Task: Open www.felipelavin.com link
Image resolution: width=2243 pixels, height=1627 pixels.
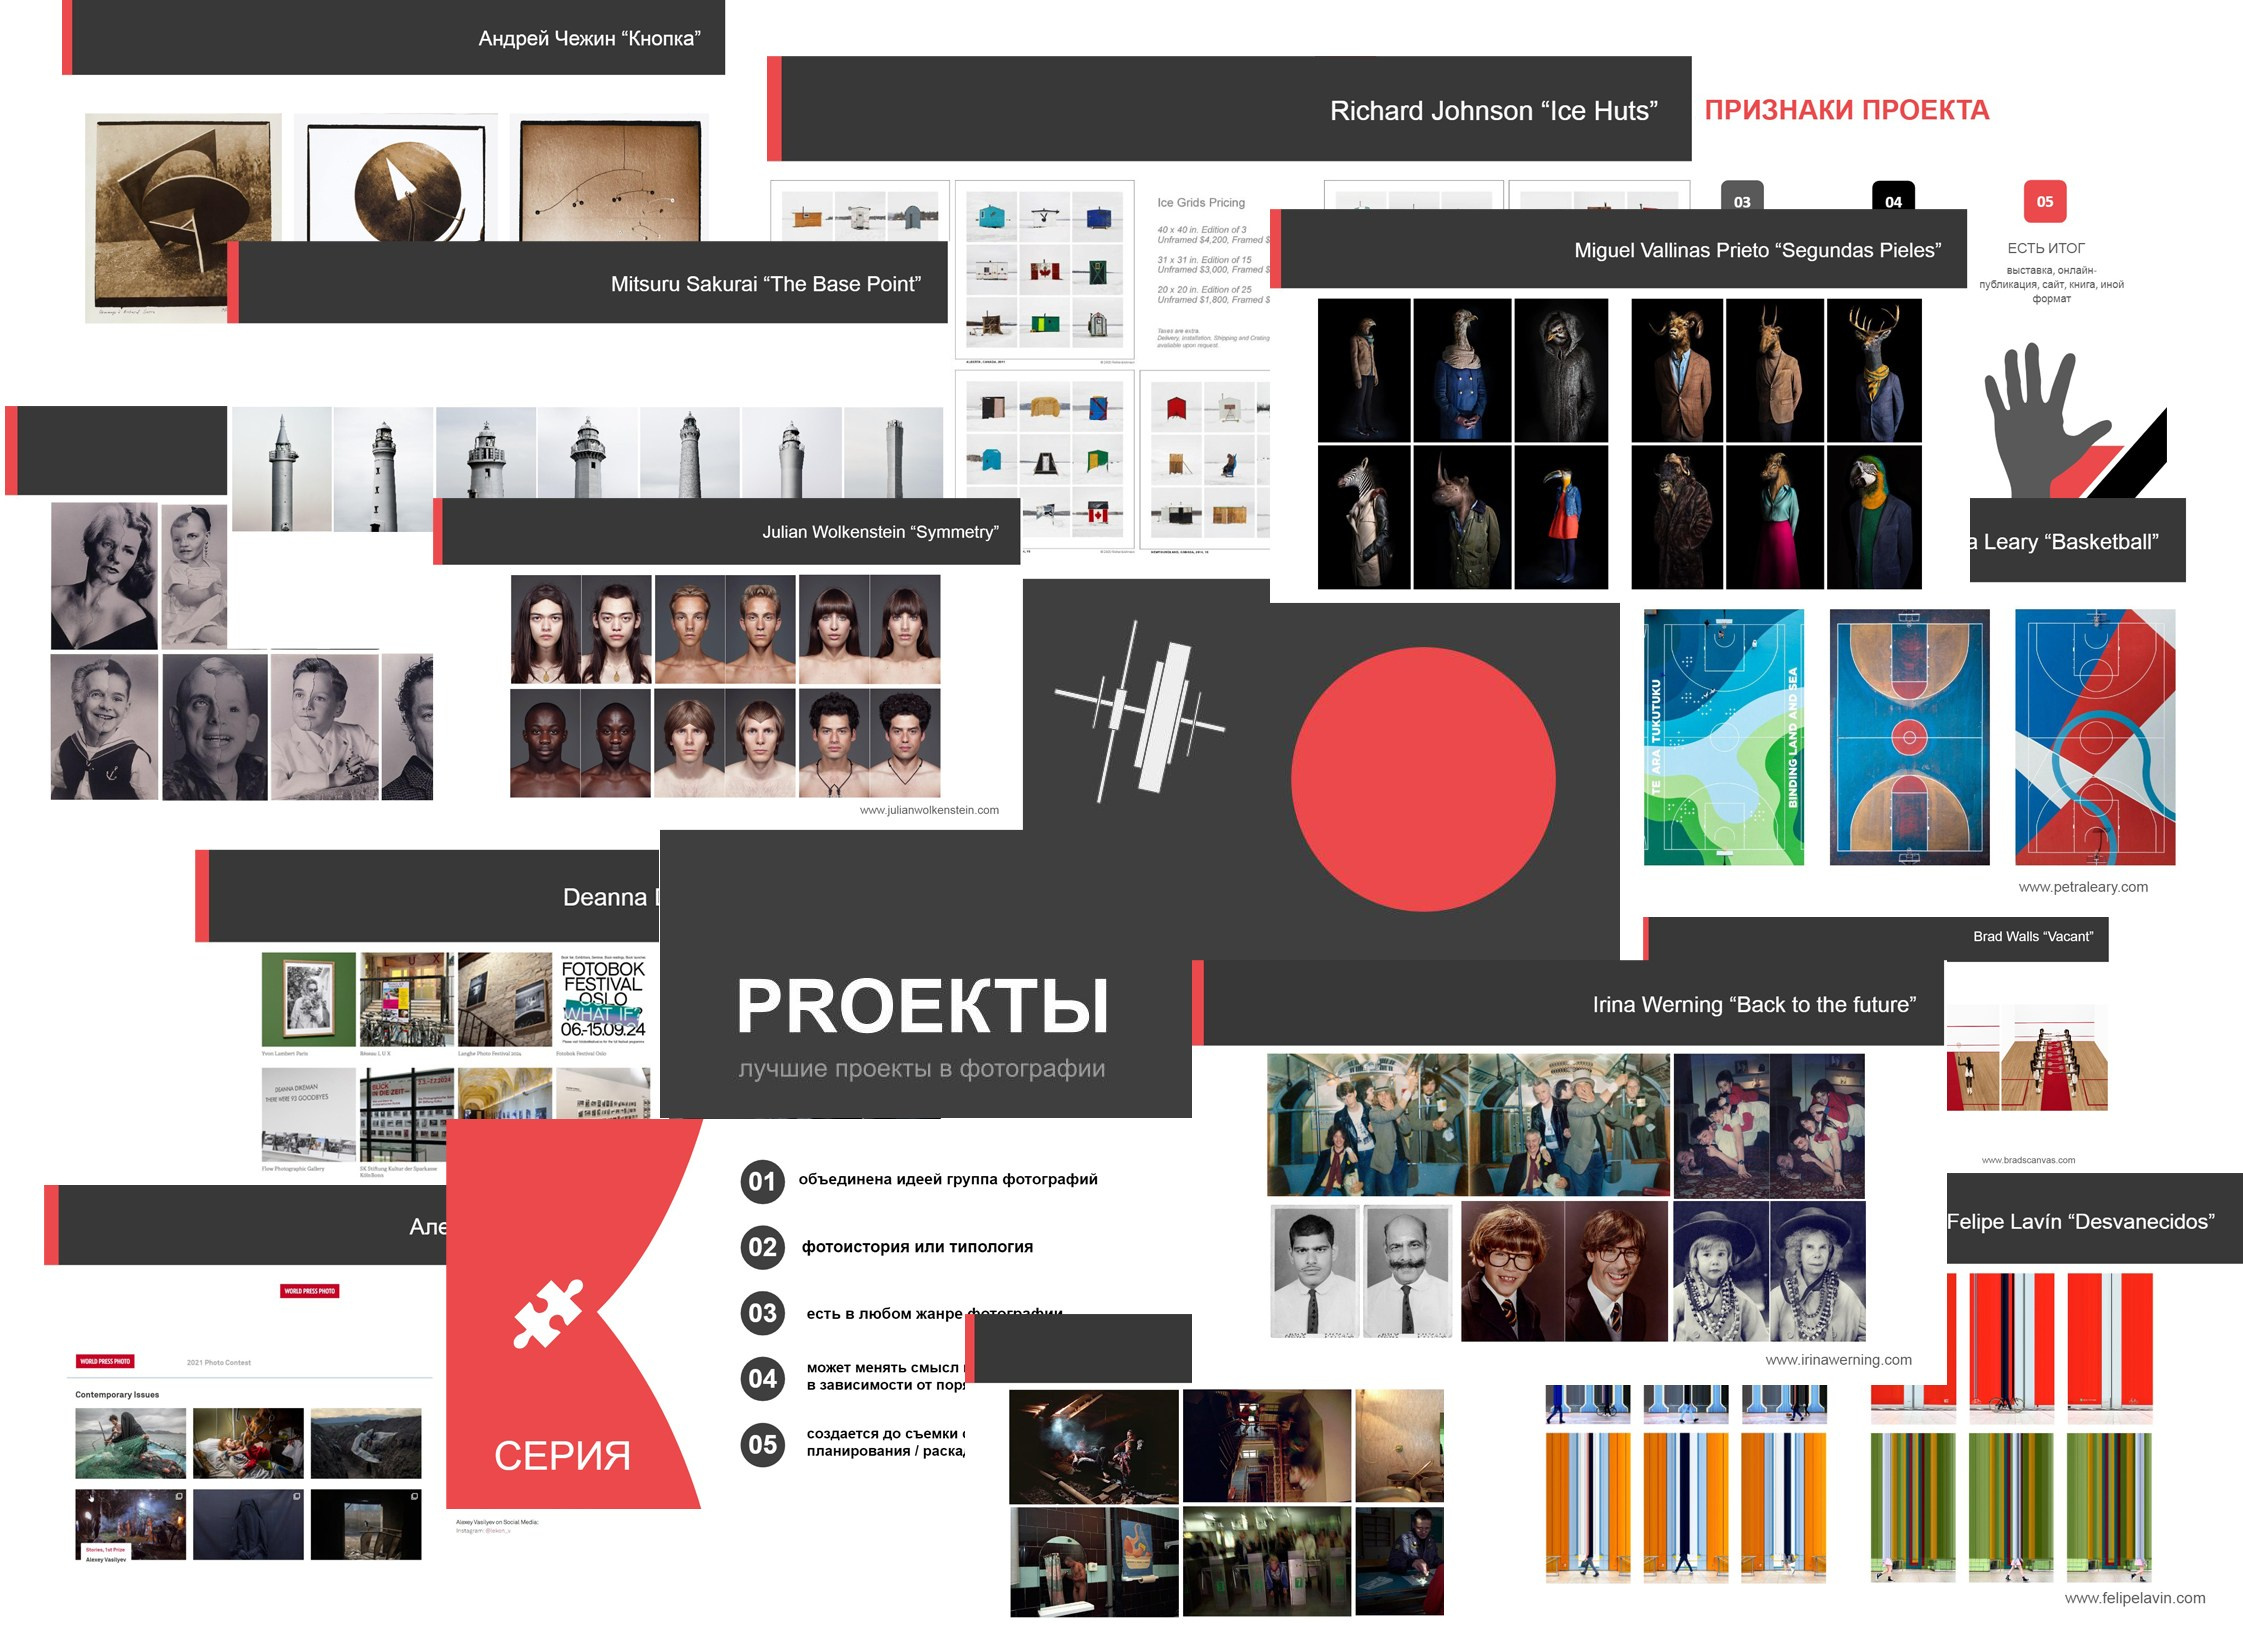Action: click(2135, 1598)
